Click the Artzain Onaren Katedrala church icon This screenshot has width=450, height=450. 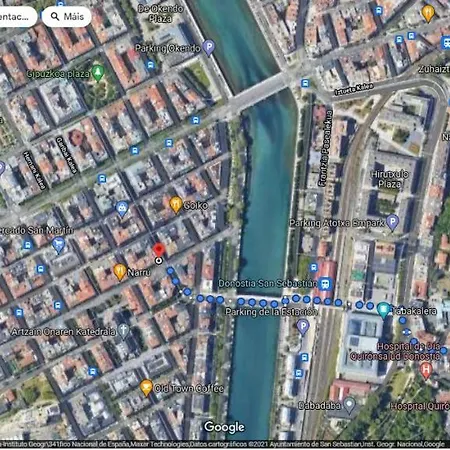[x=123, y=331]
